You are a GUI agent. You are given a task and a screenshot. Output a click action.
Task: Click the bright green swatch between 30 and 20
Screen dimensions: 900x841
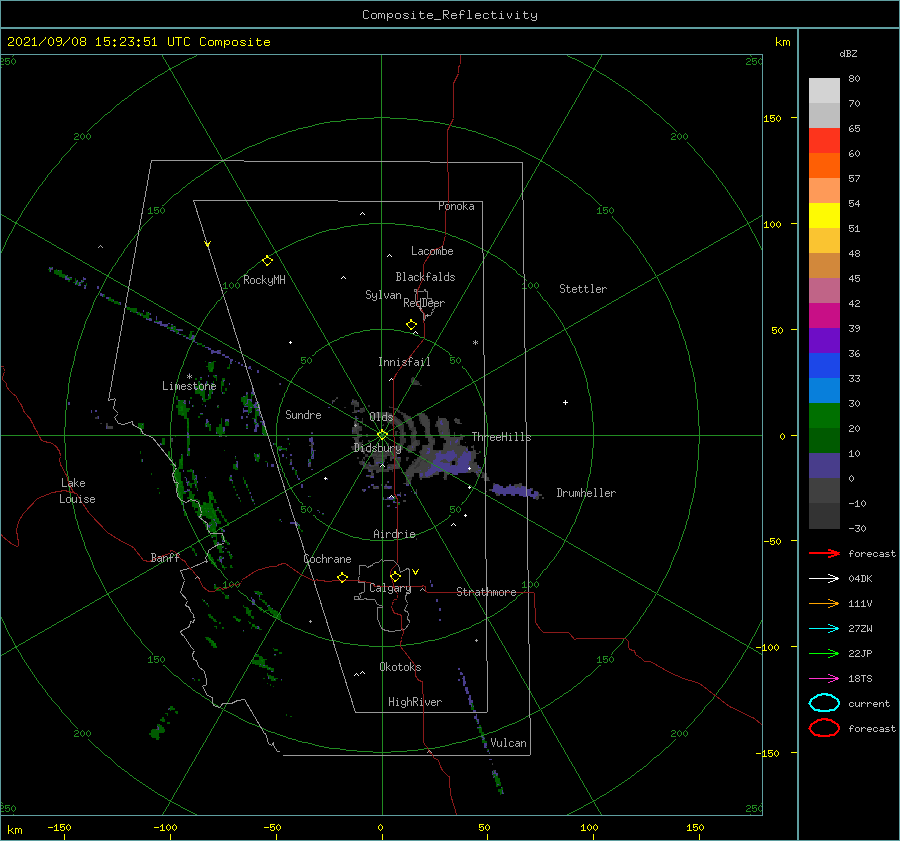(824, 416)
